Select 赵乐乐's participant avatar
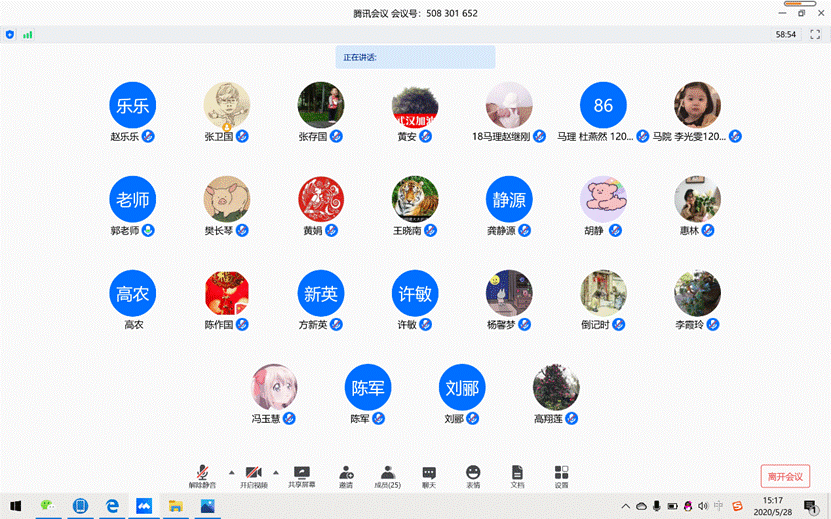 pos(132,105)
